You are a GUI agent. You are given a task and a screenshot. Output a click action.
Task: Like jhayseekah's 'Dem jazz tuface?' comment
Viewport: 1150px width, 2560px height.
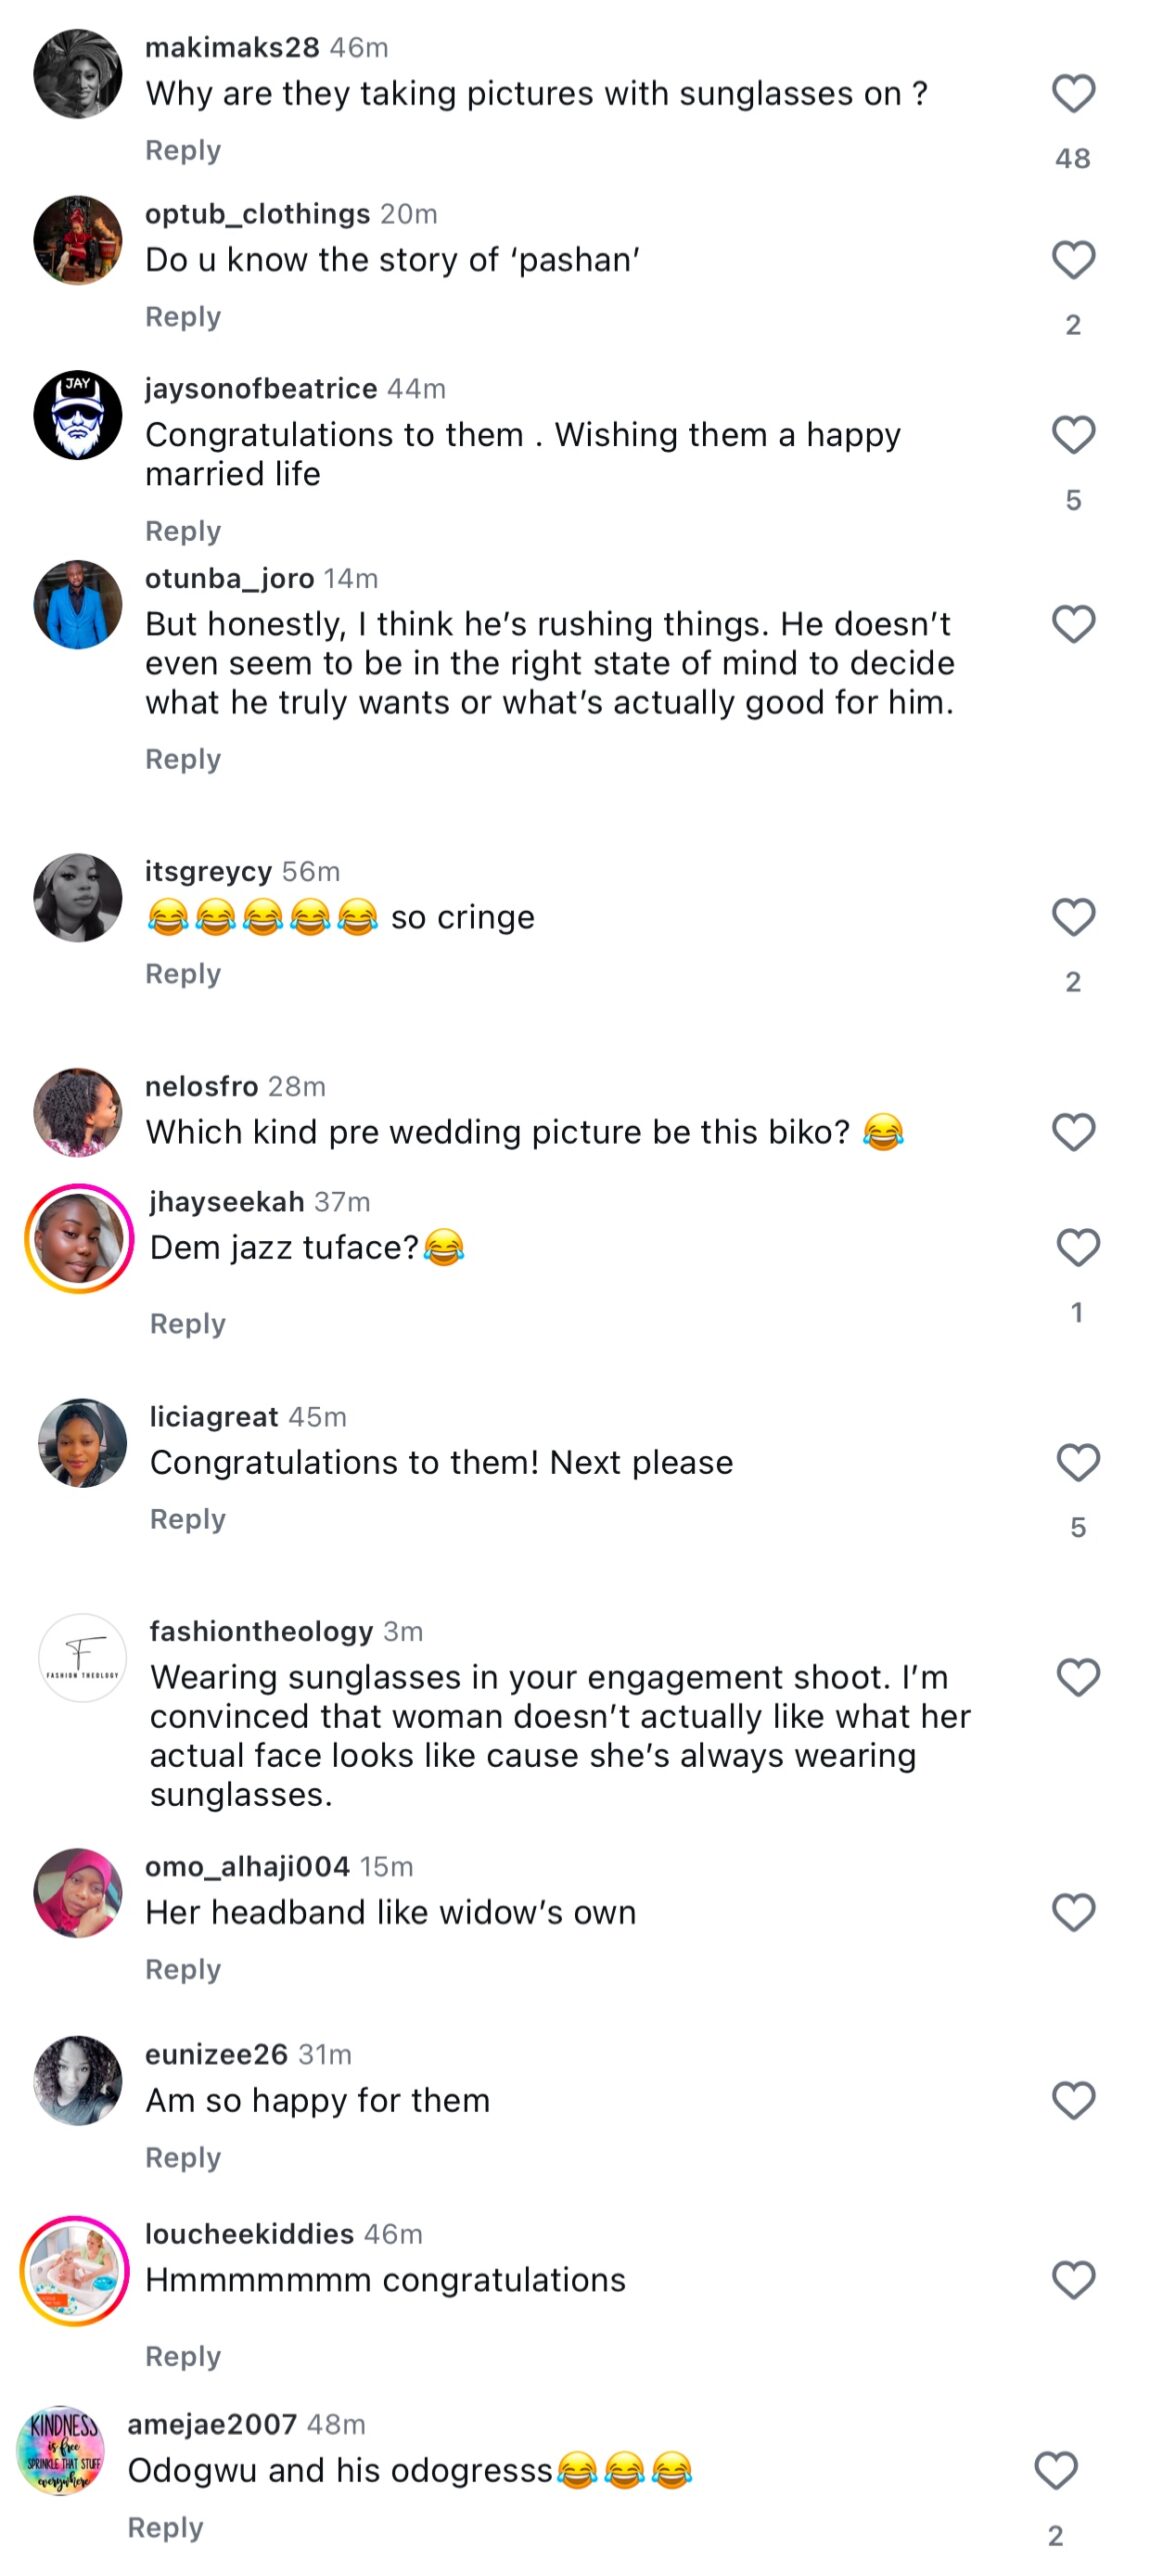1077,1247
